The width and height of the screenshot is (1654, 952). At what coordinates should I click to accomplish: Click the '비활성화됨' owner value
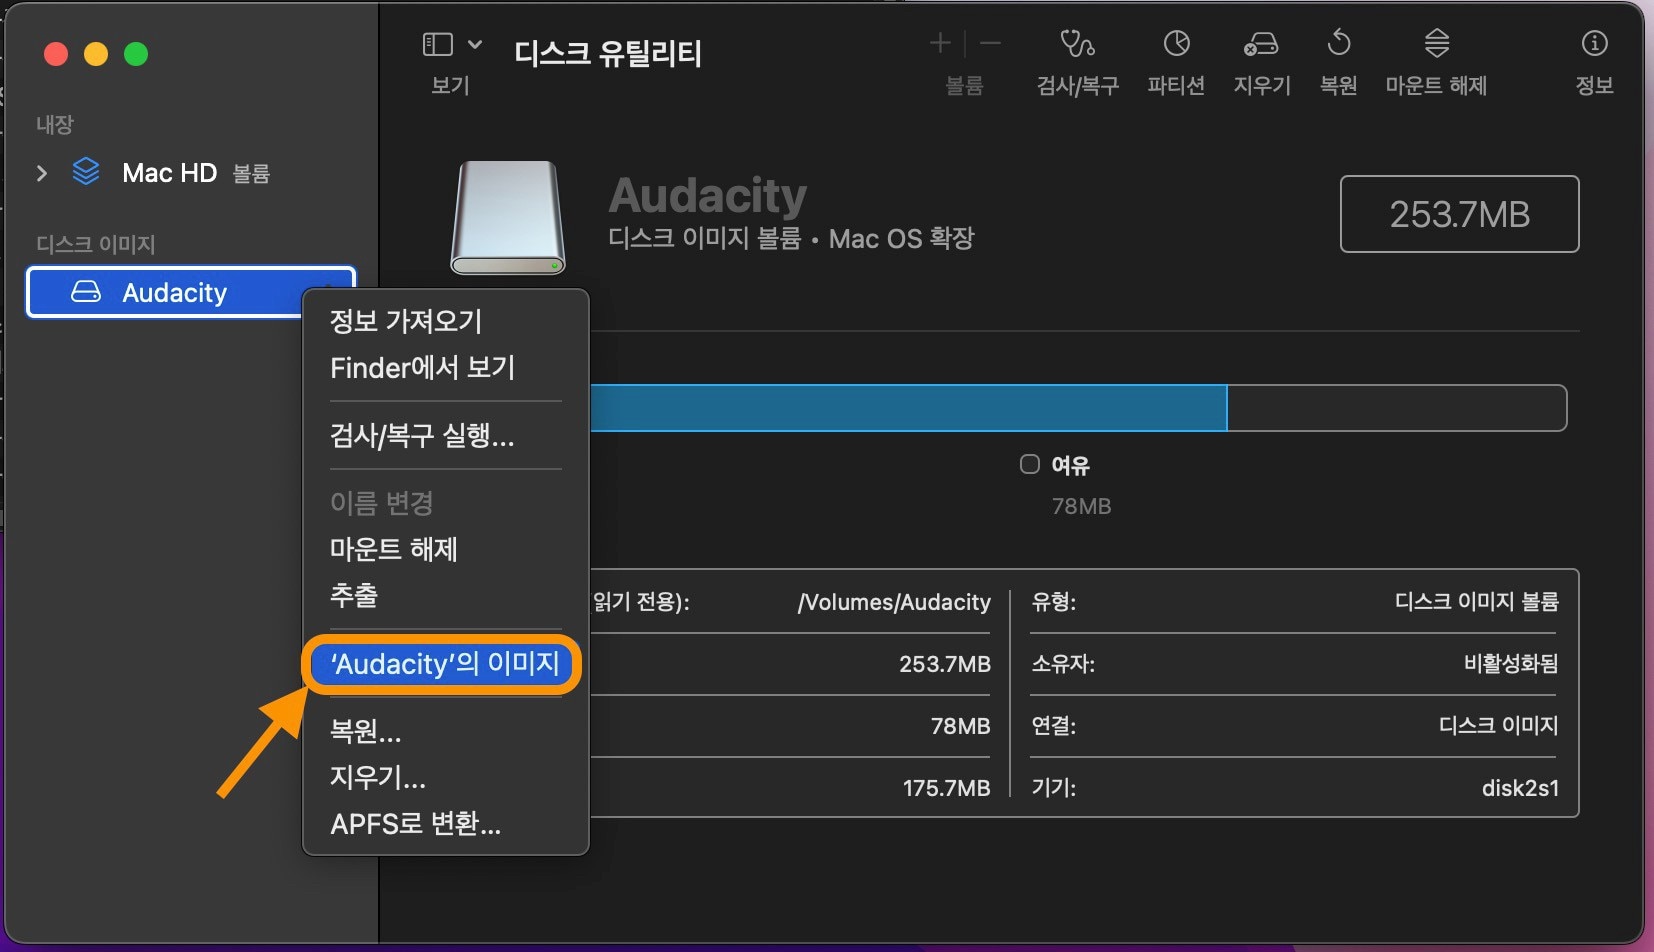(x=1510, y=664)
